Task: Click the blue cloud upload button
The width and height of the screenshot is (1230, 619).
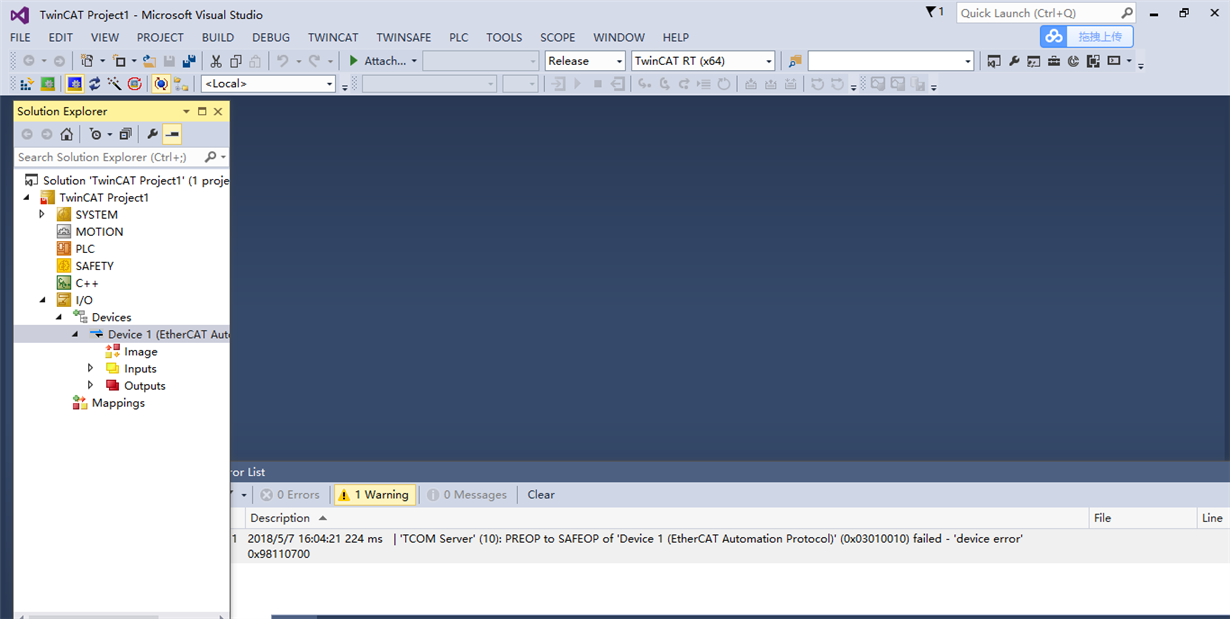Action: coord(1087,37)
